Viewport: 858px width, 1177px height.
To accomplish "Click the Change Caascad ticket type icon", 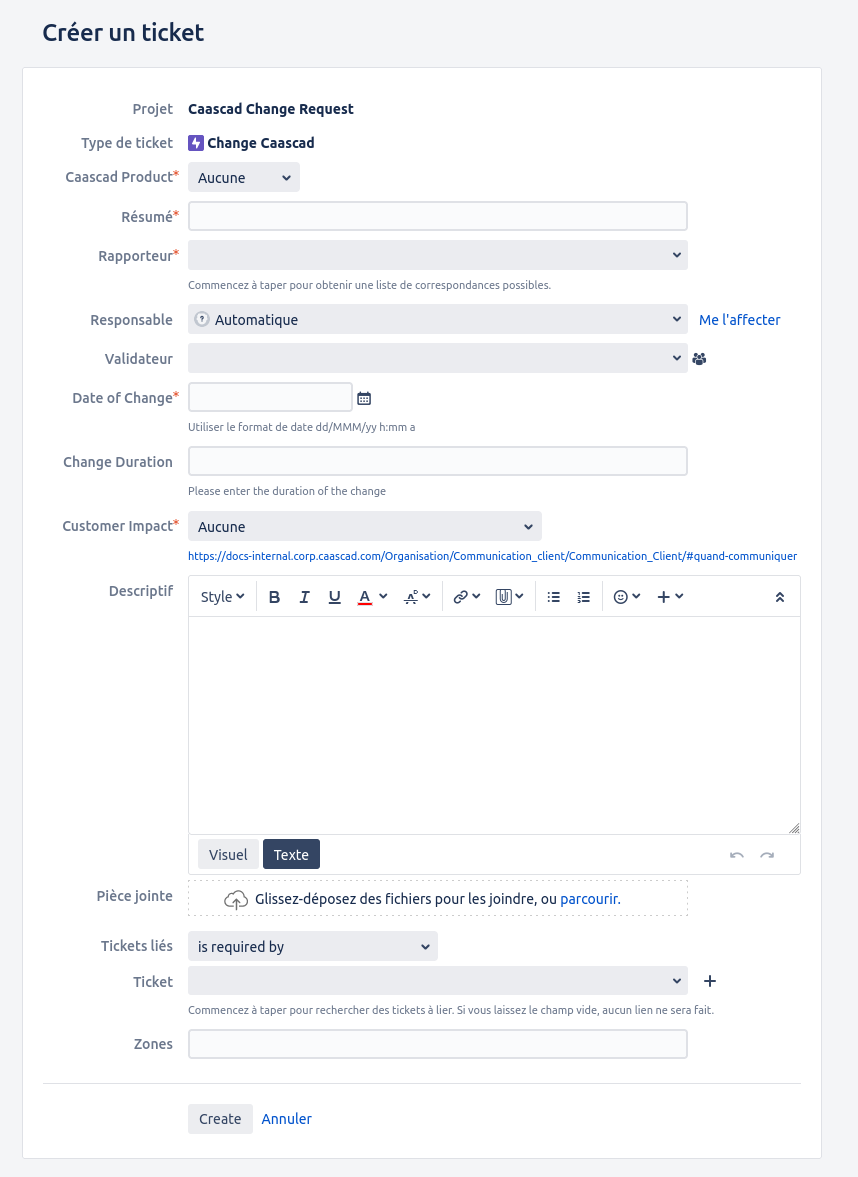I will click(196, 143).
